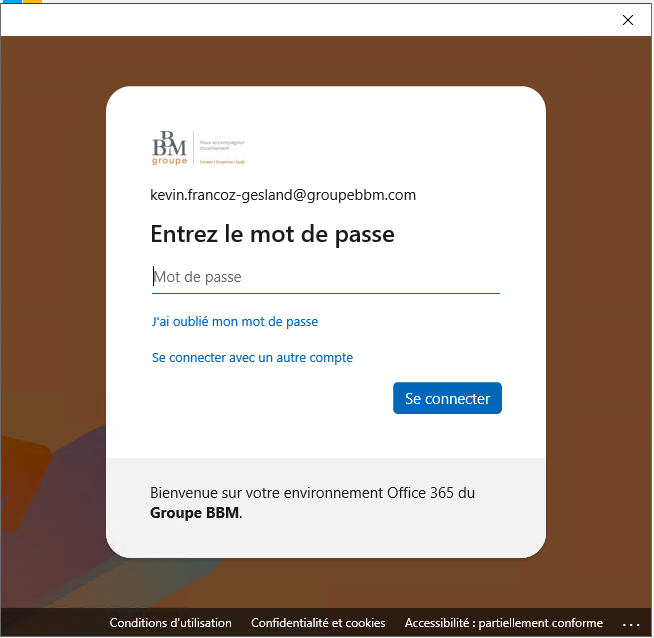Click the small tagline beside the BBM logo

tap(222, 146)
